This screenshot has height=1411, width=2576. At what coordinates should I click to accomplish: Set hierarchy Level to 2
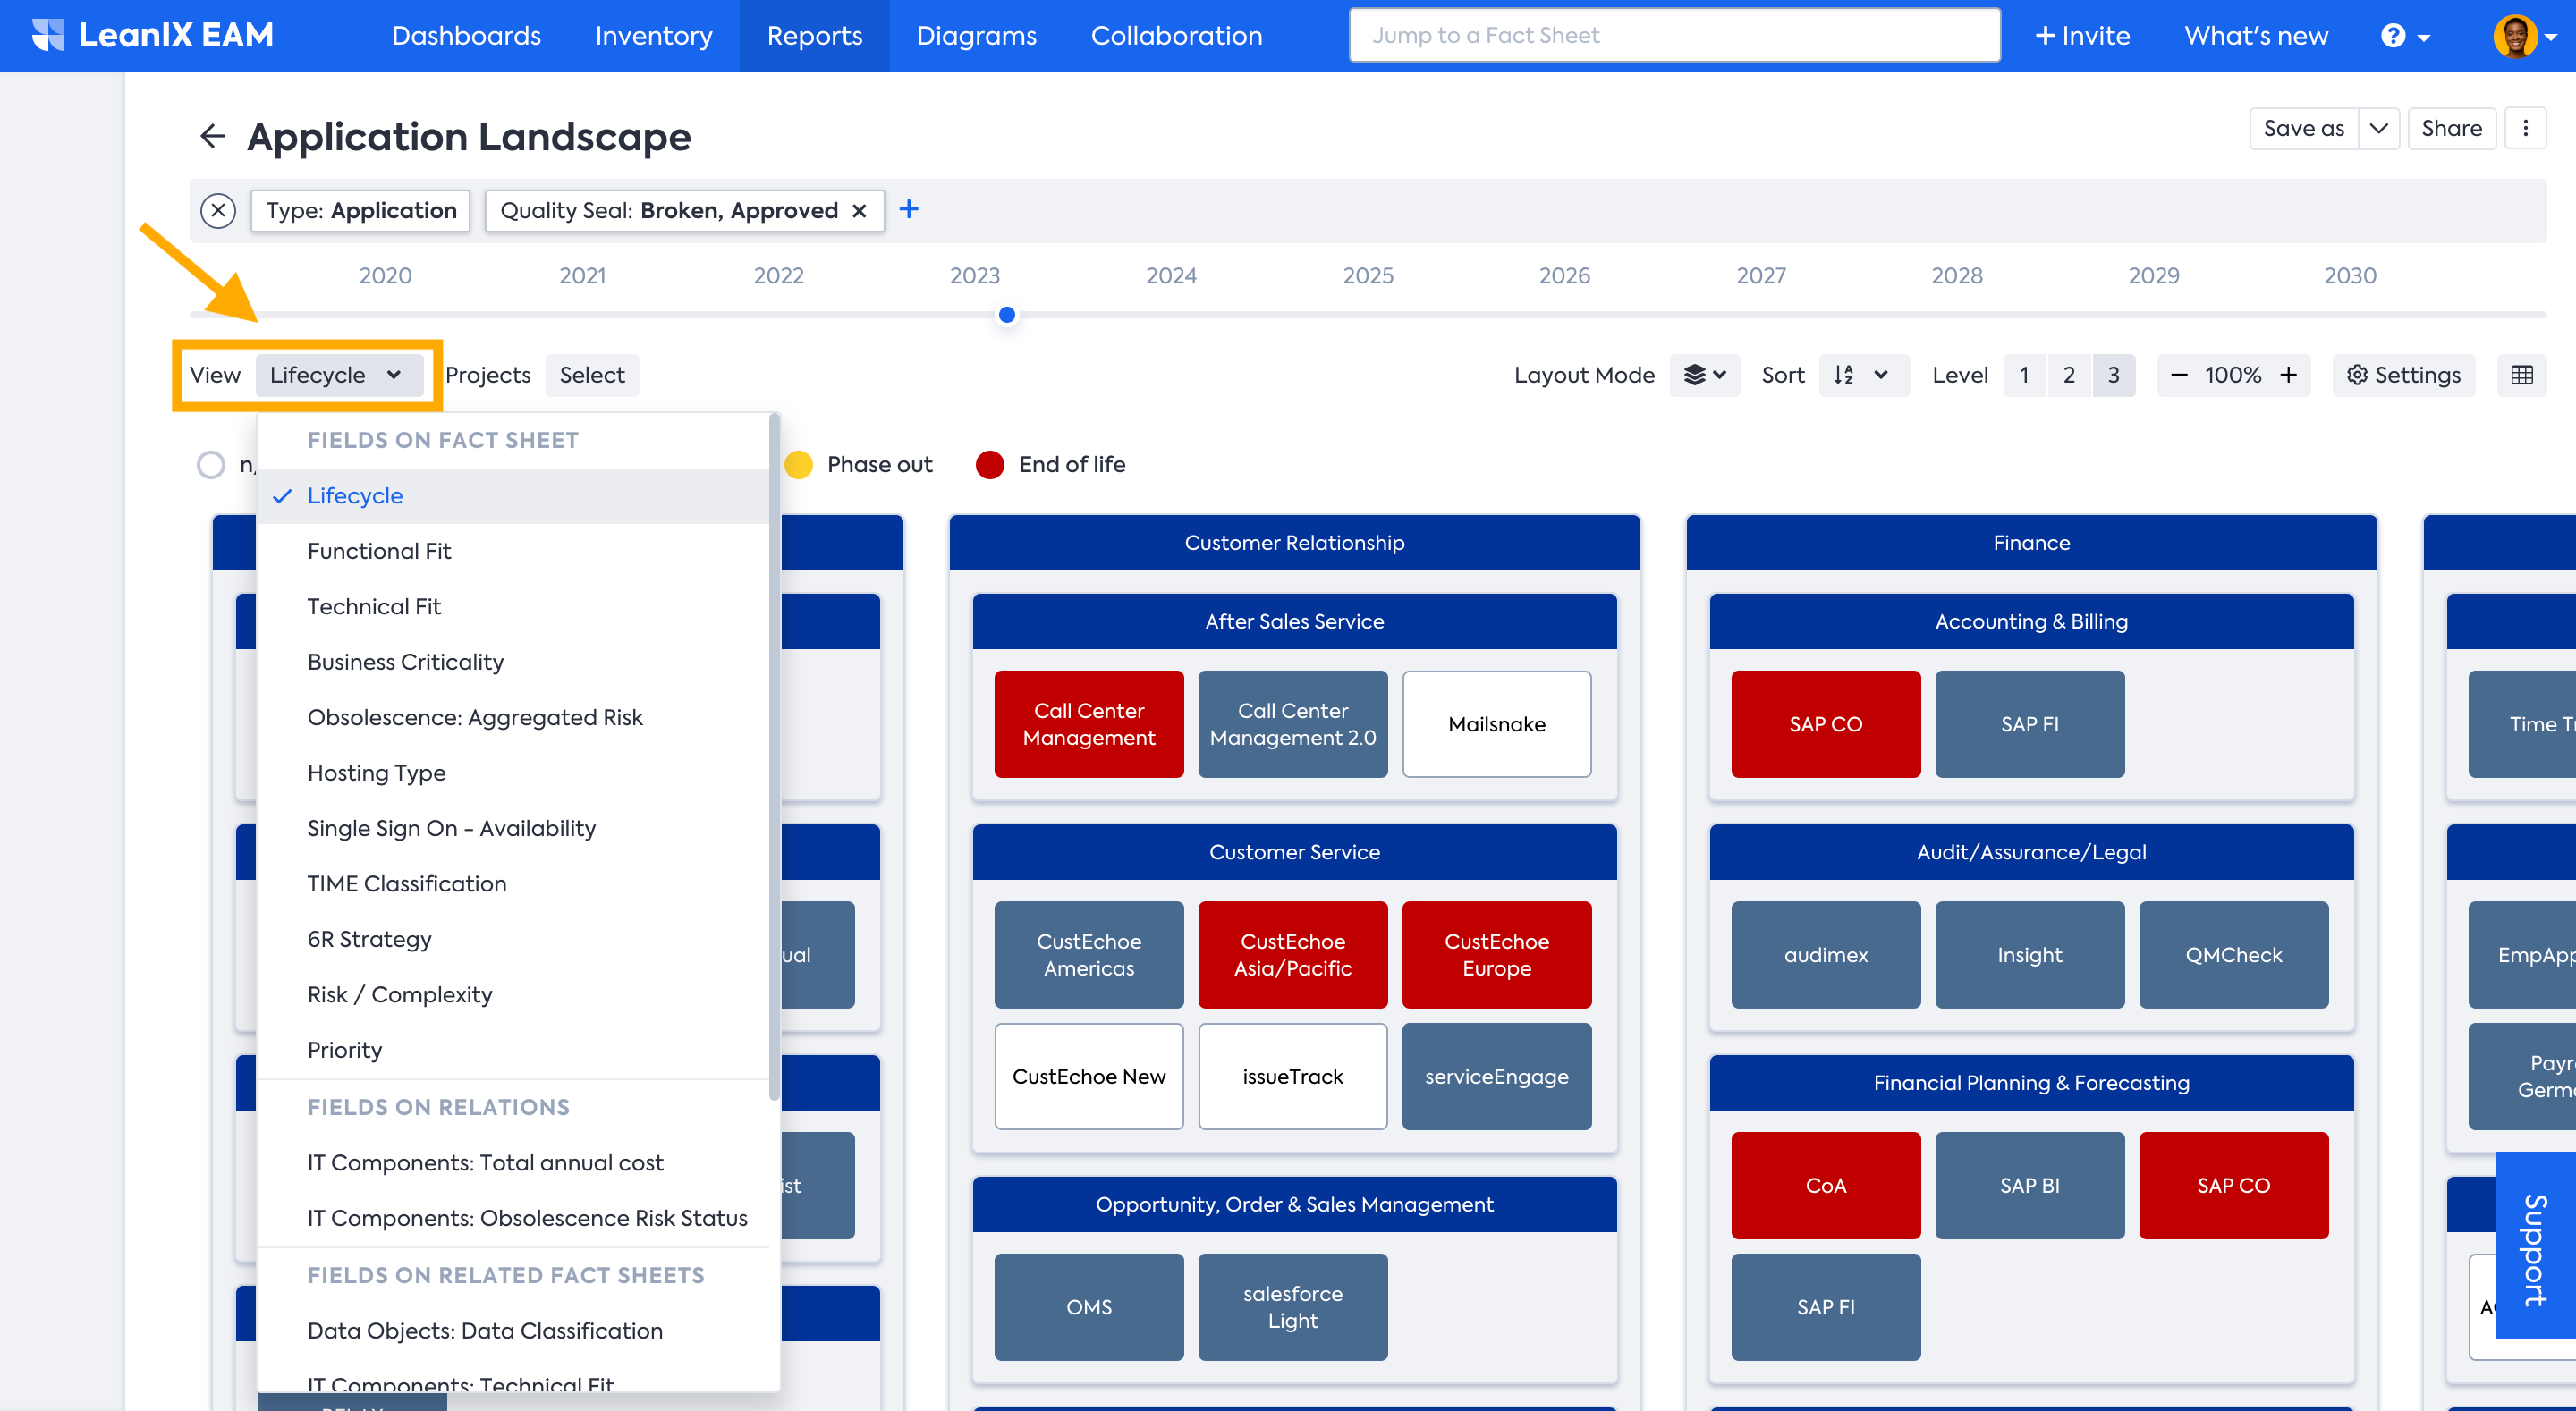point(2068,375)
